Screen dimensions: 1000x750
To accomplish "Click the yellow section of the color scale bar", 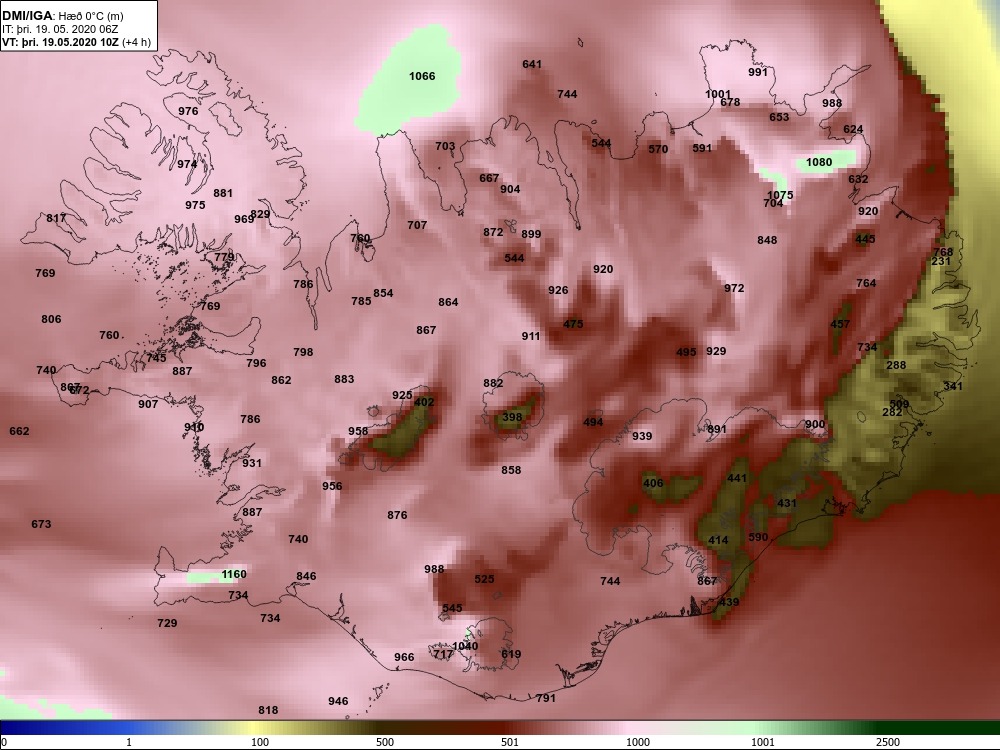I will point(255,728).
